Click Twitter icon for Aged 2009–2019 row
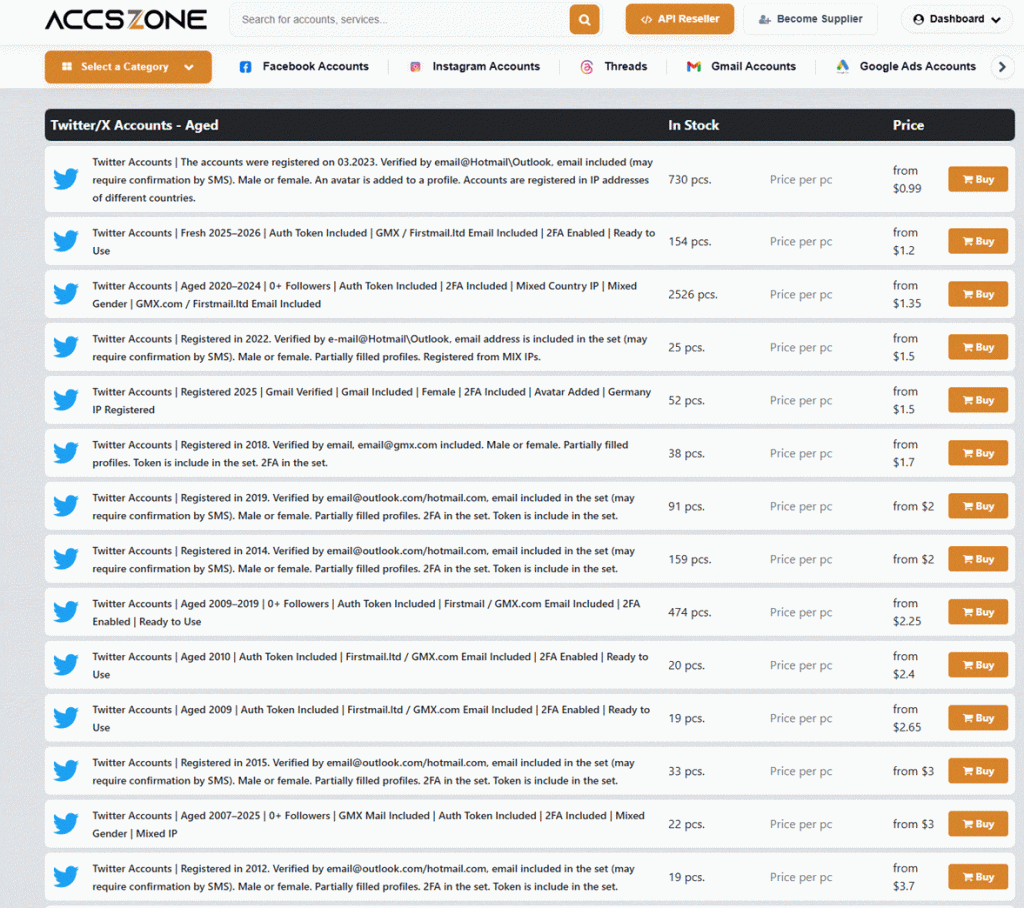This screenshot has height=908, width=1024. 66,612
